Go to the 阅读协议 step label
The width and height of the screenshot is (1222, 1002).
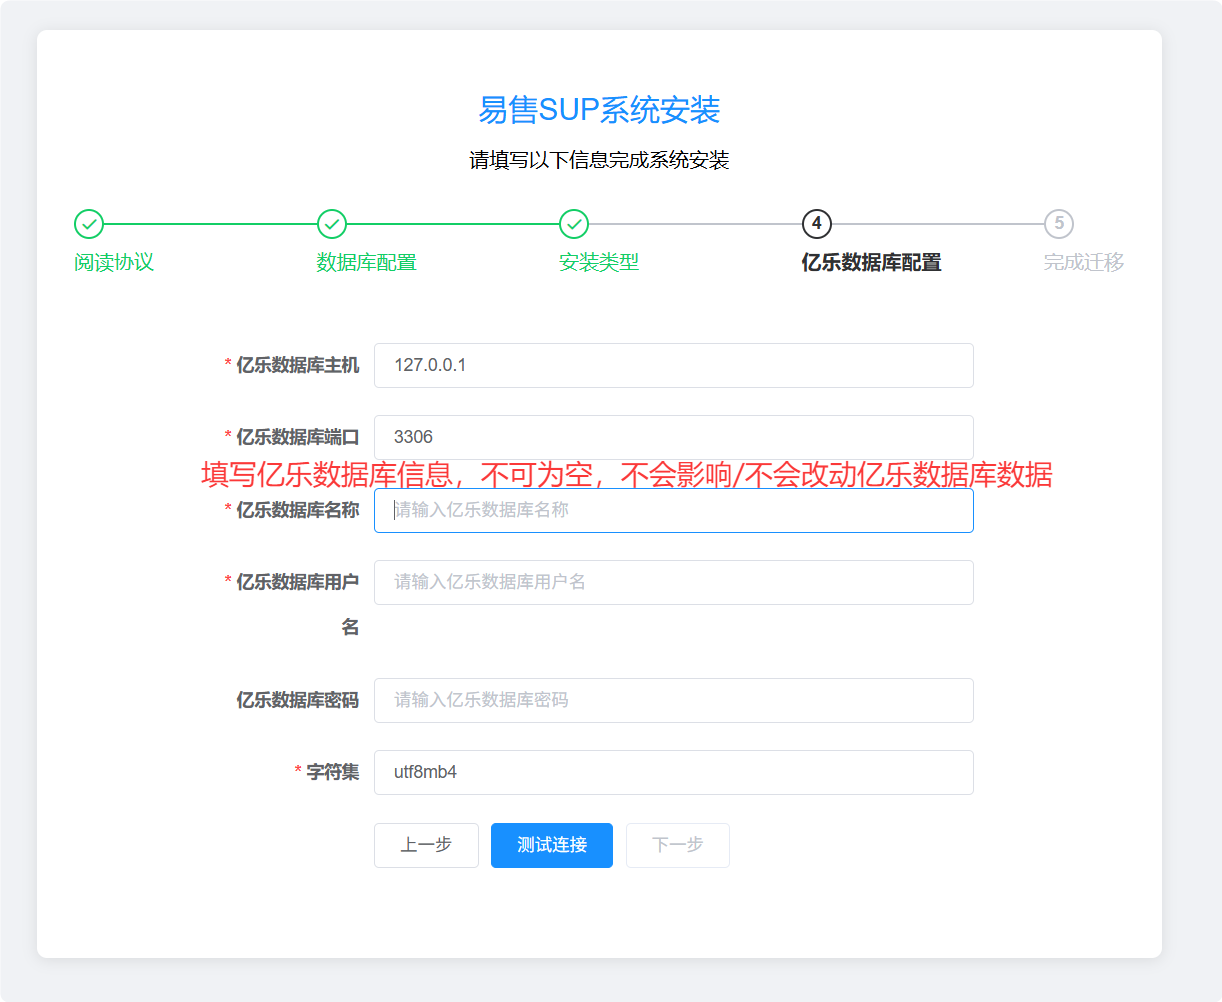[115, 263]
